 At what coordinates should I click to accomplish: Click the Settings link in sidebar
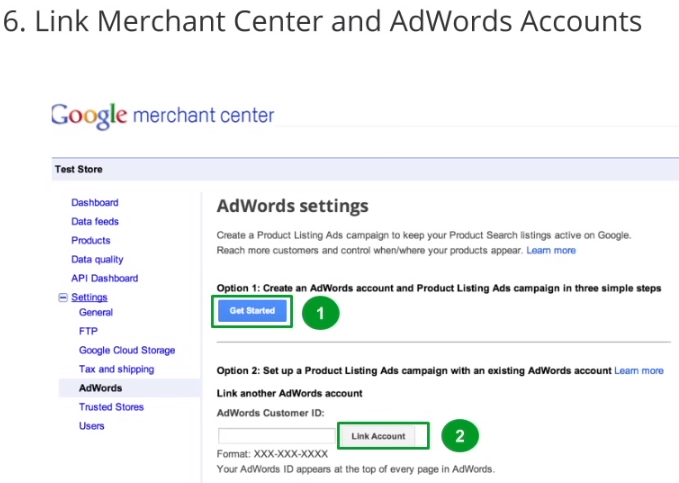[89, 297]
